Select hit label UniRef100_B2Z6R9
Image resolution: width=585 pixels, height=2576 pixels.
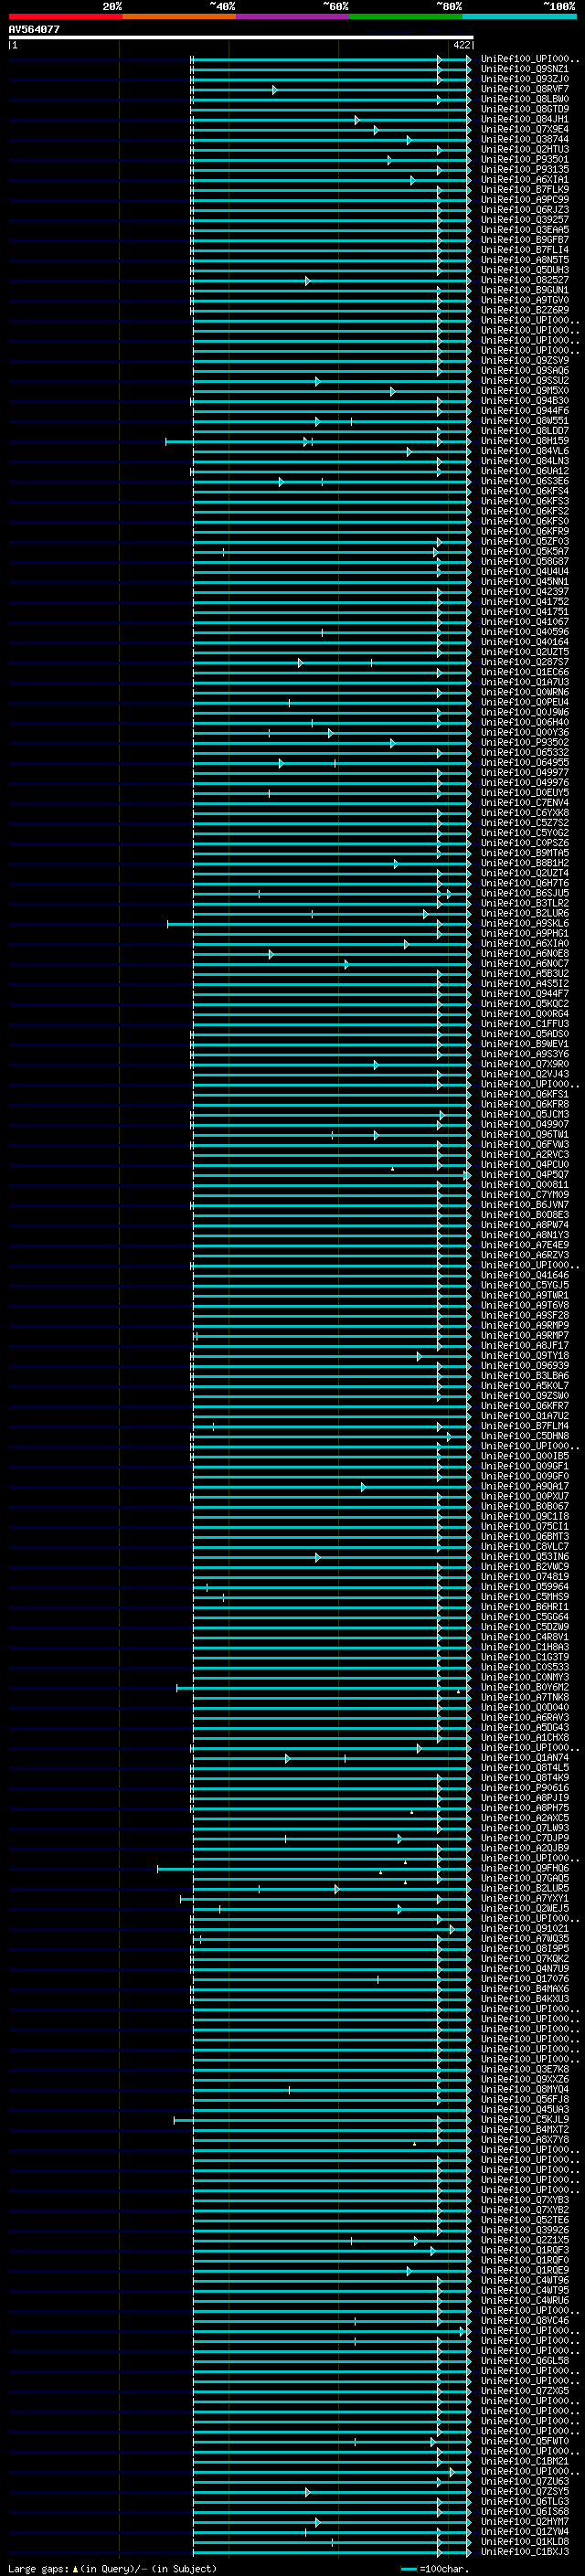(525, 310)
